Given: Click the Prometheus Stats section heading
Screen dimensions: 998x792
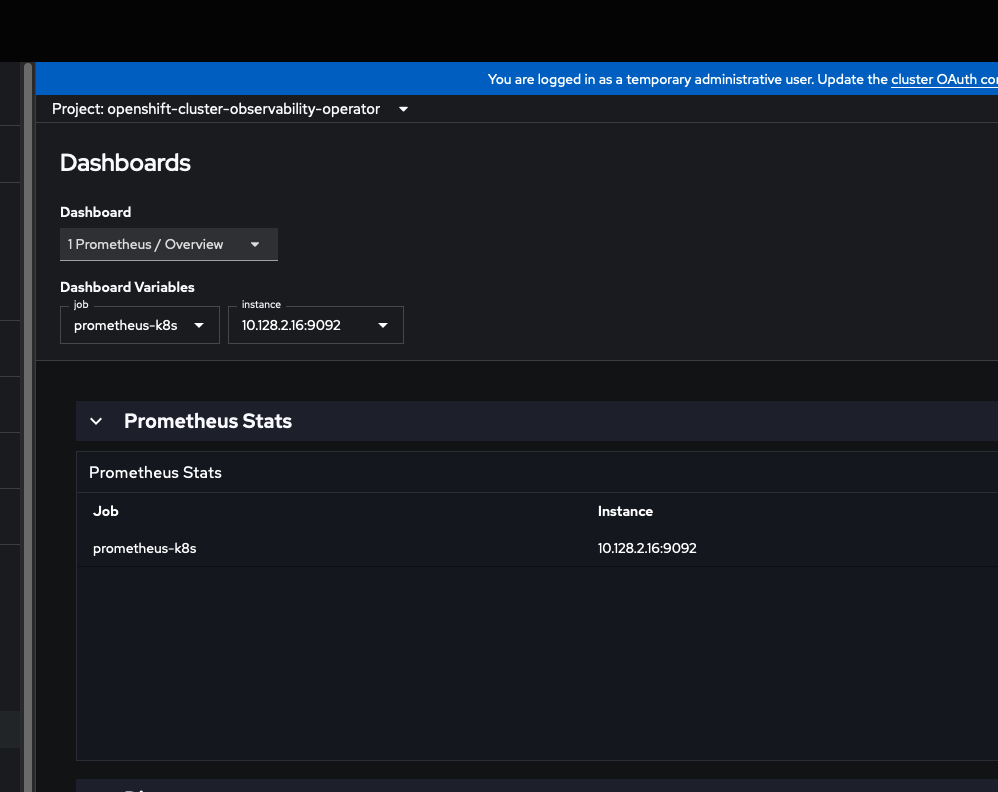Looking at the screenshot, I should point(207,421).
